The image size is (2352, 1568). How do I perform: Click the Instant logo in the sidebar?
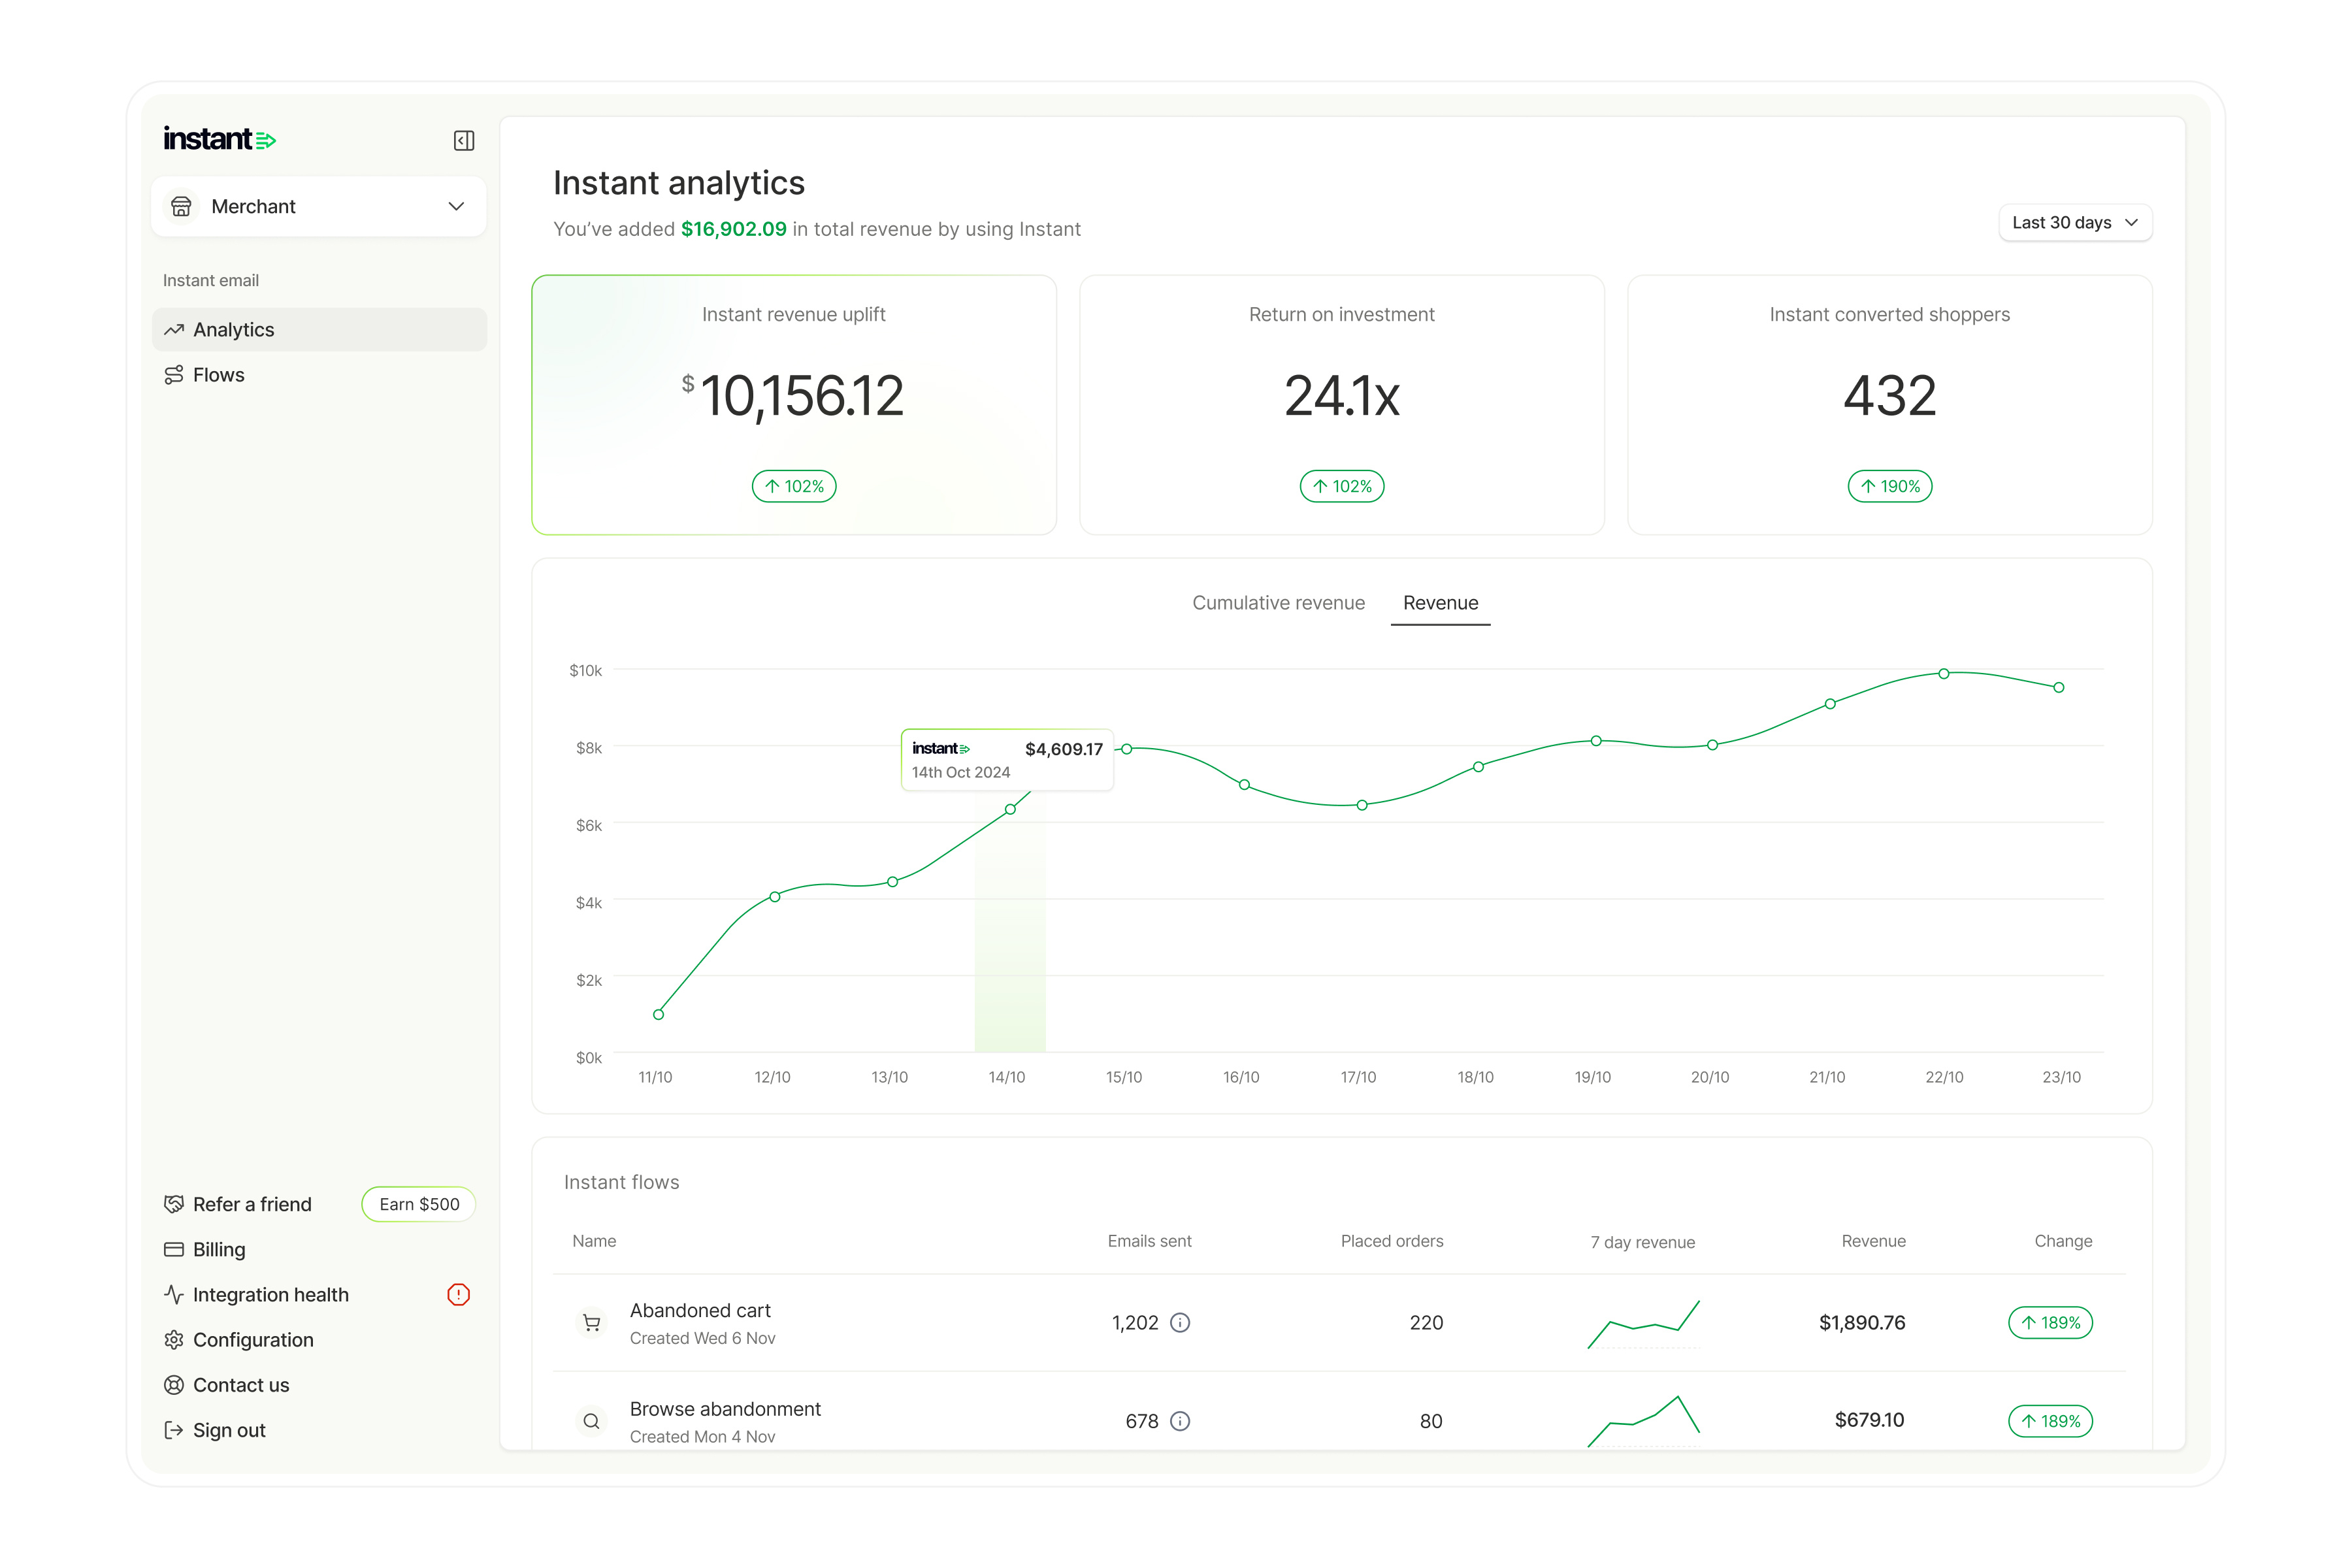tap(219, 139)
